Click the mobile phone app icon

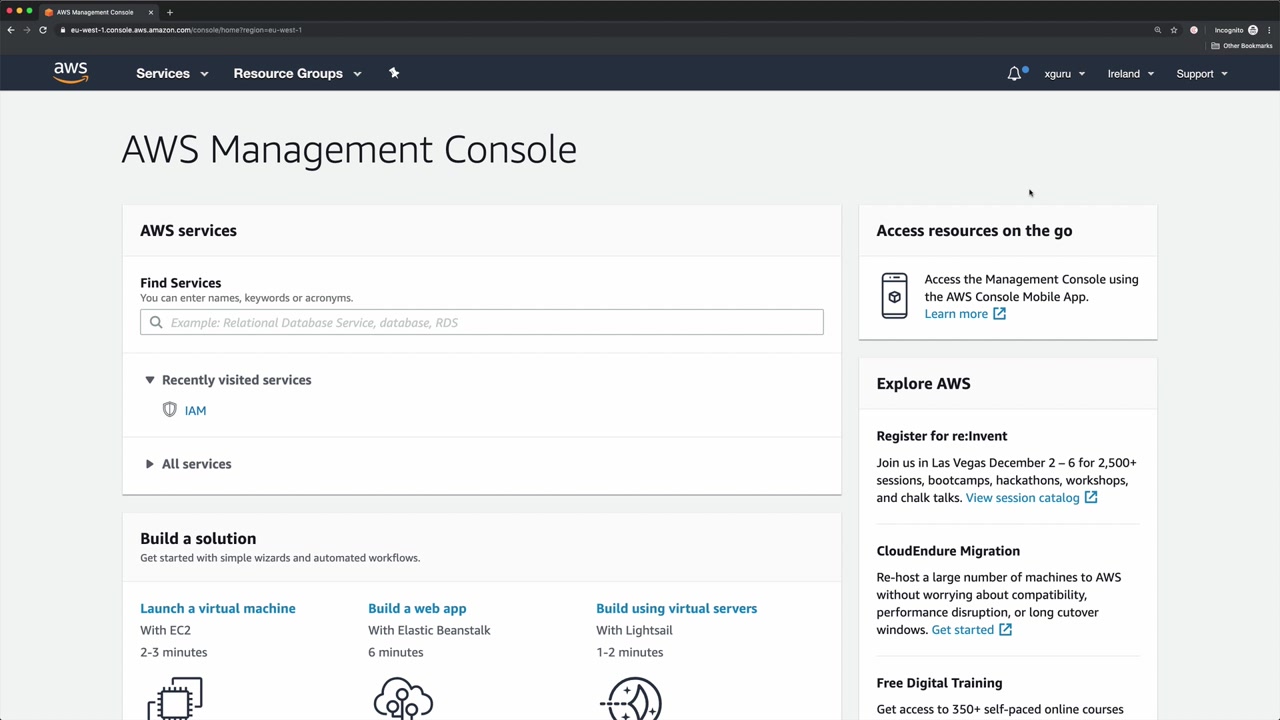click(894, 296)
